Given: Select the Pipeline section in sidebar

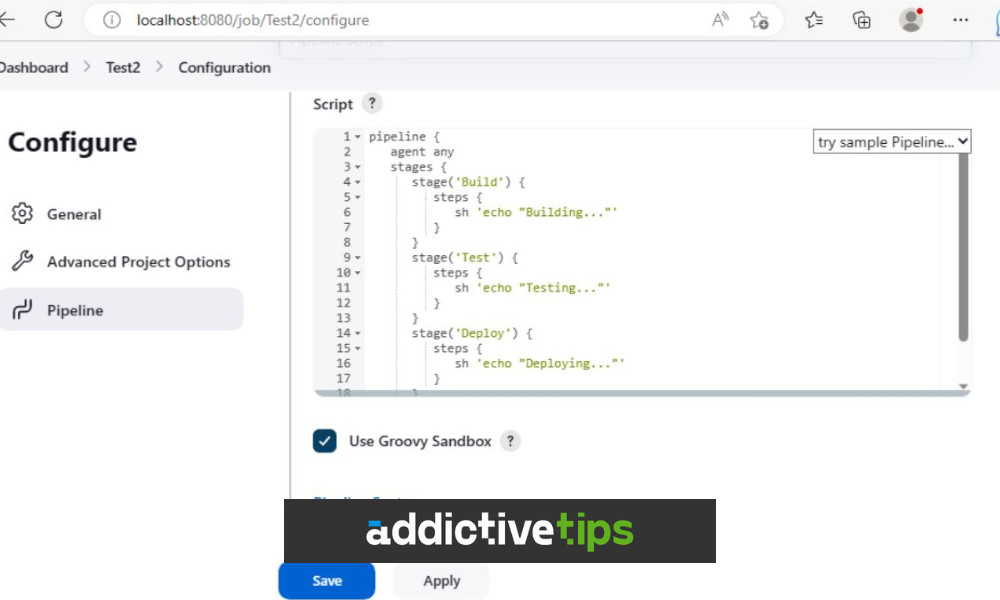Looking at the screenshot, I should click(x=75, y=309).
